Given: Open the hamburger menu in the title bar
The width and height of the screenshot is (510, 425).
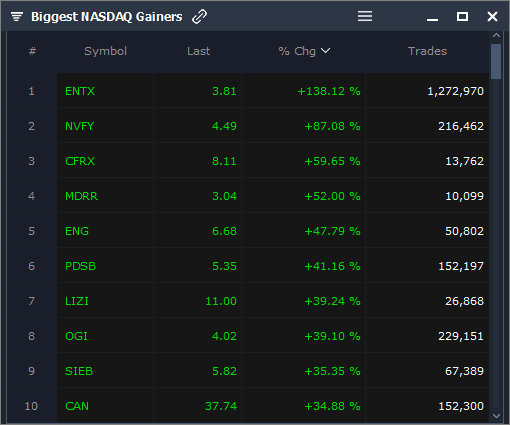Looking at the screenshot, I should (365, 16).
